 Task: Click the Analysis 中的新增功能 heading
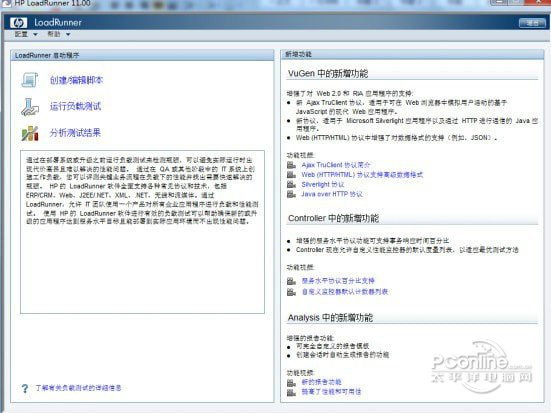(x=330, y=318)
